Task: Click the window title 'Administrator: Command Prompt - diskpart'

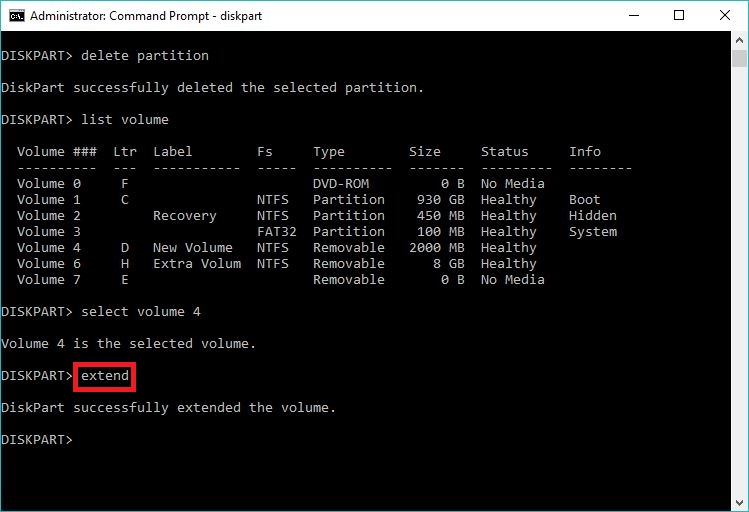Action: pyautogui.click(x=146, y=16)
